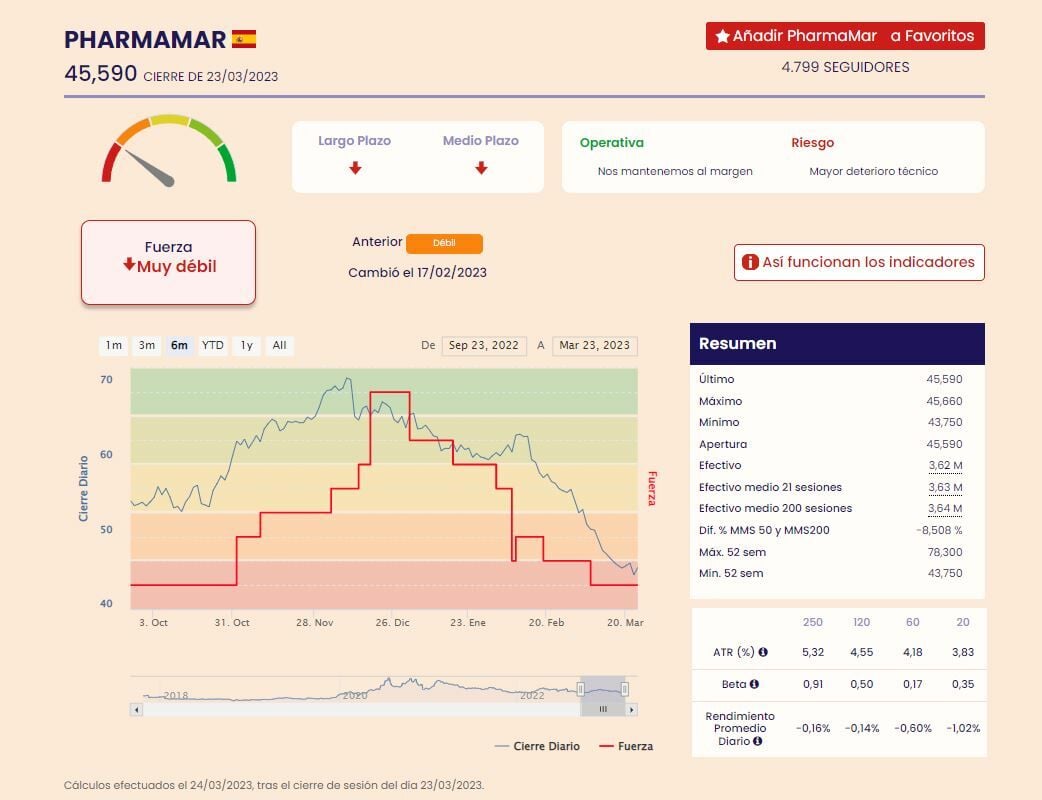
Task: Click the ATR (%) info icon
Action: click(x=763, y=652)
